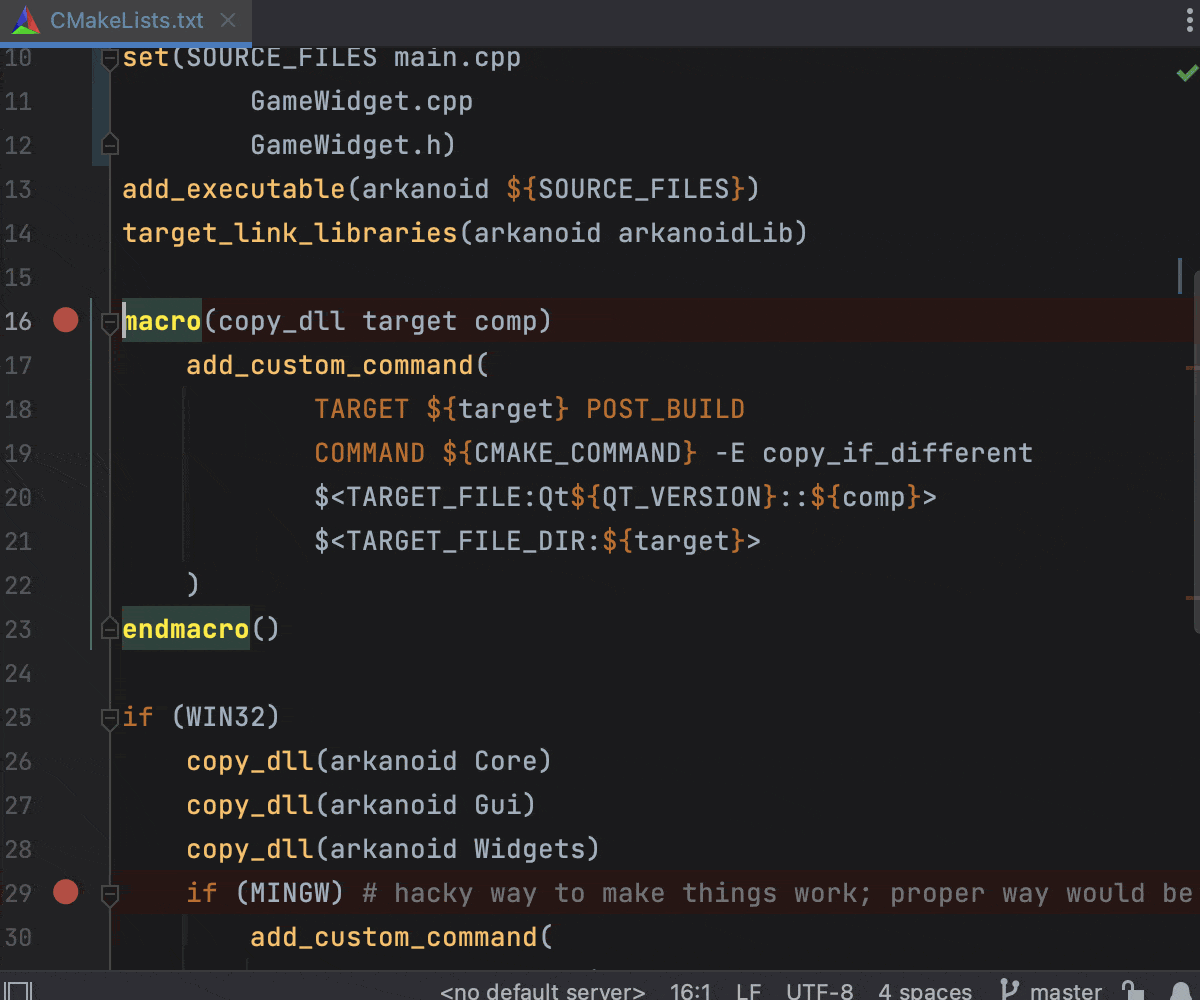Image resolution: width=1200 pixels, height=1000 pixels.
Task: Remove the breakpoint on line 16
Action: pos(66,321)
